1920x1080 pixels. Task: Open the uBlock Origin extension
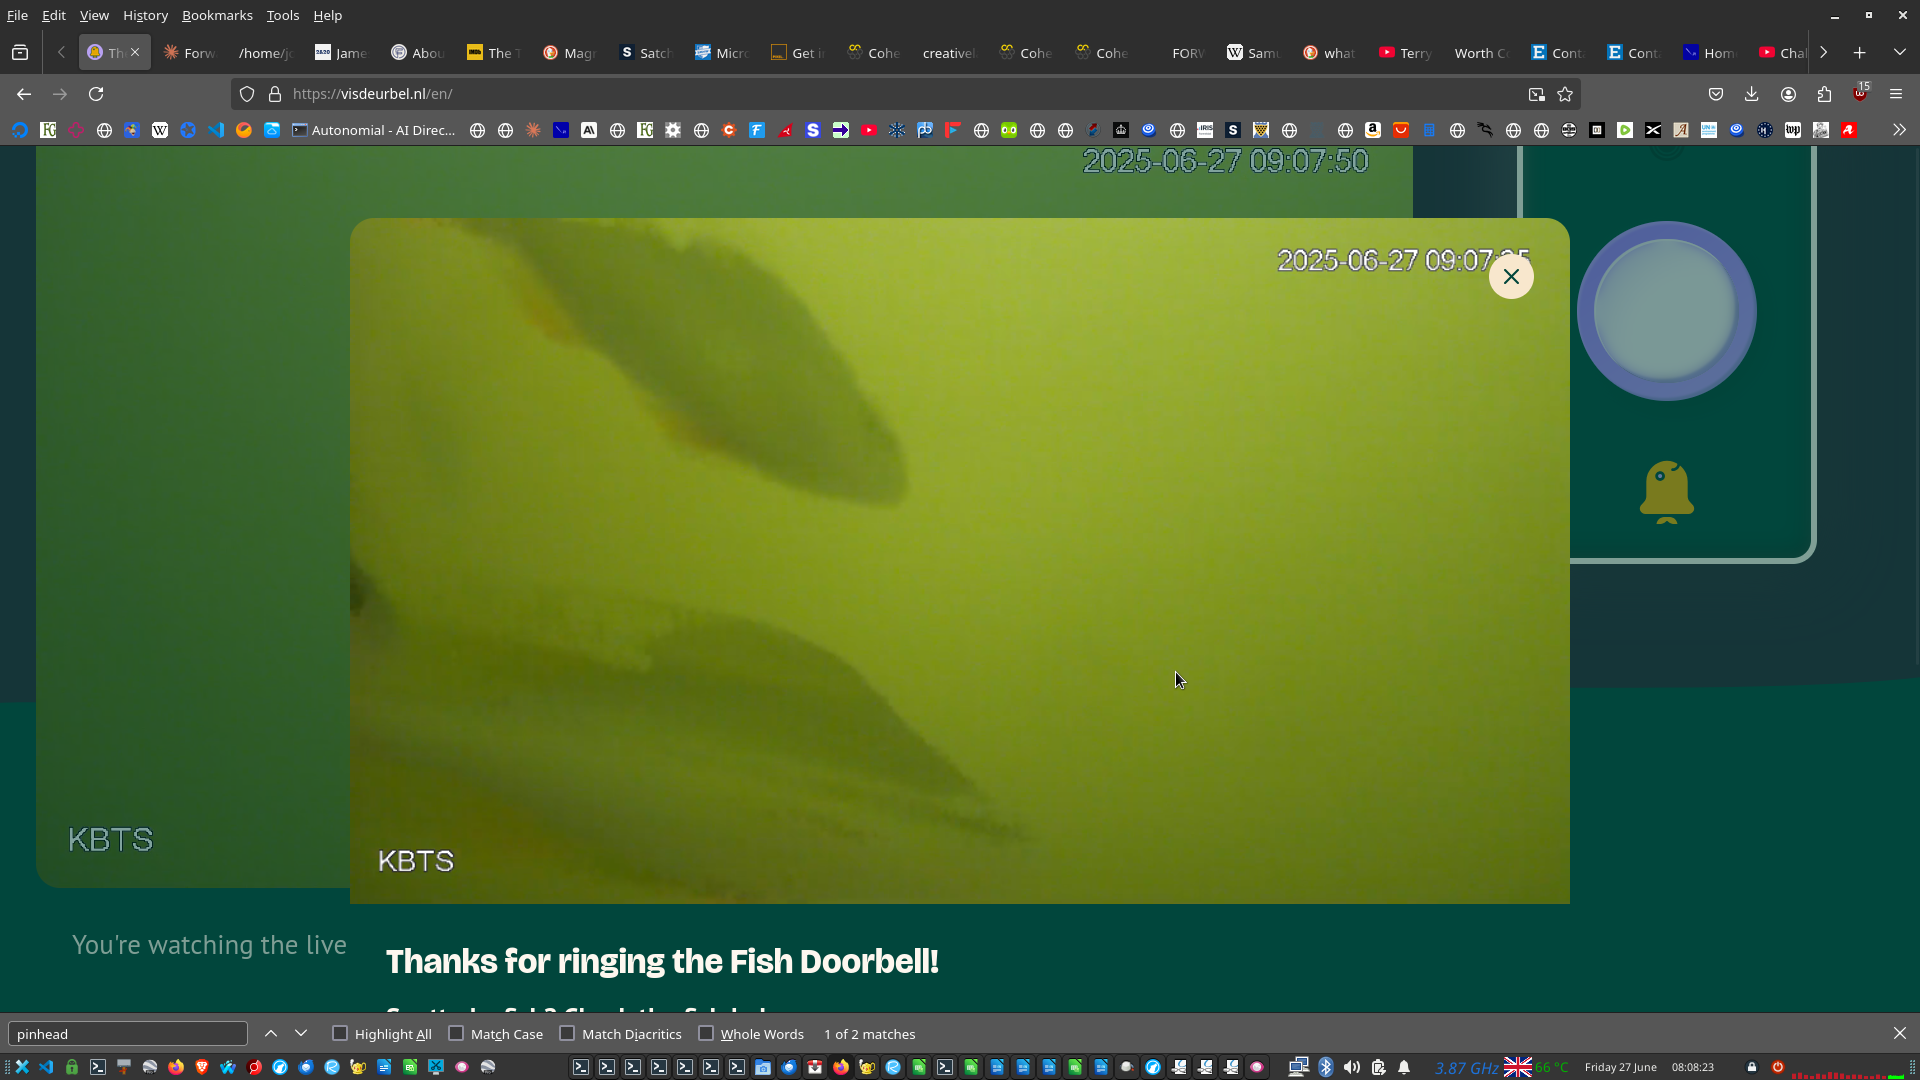coord(1860,93)
